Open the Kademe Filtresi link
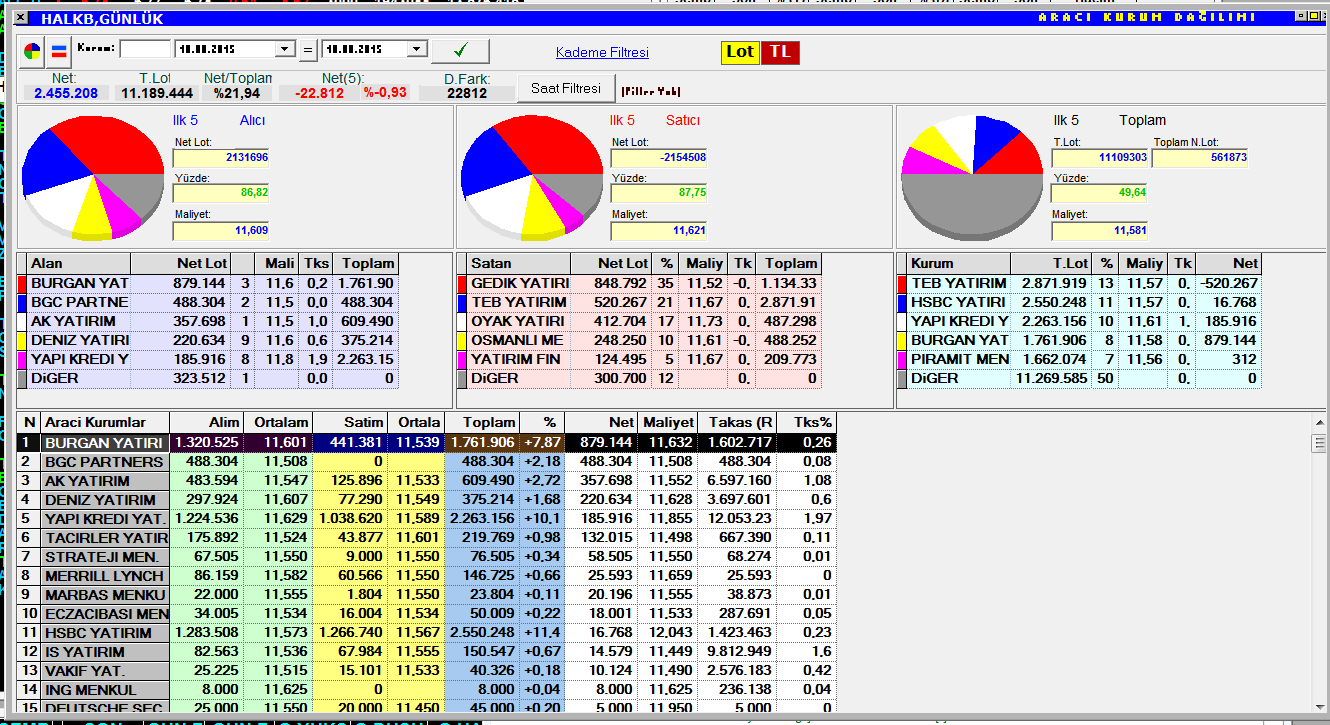This screenshot has width=1330, height=725. point(602,52)
